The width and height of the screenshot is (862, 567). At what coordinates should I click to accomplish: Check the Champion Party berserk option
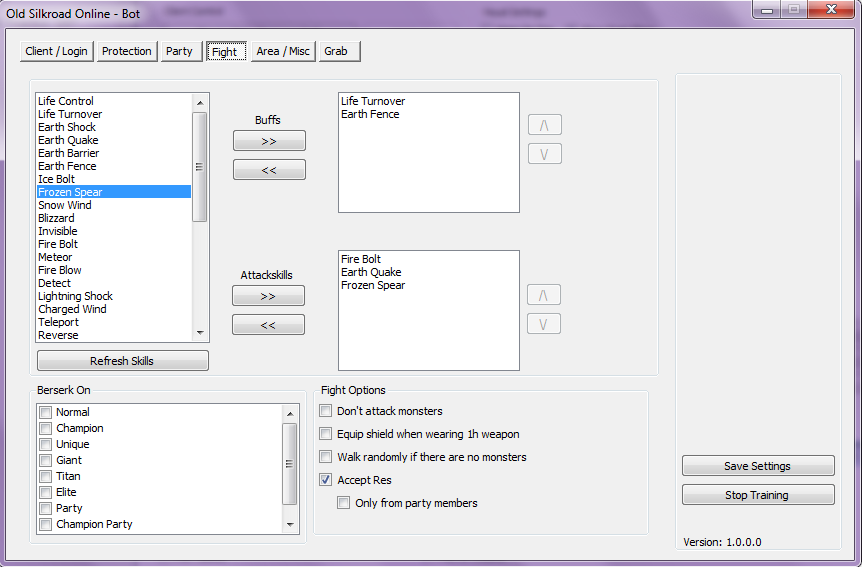coord(46,524)
